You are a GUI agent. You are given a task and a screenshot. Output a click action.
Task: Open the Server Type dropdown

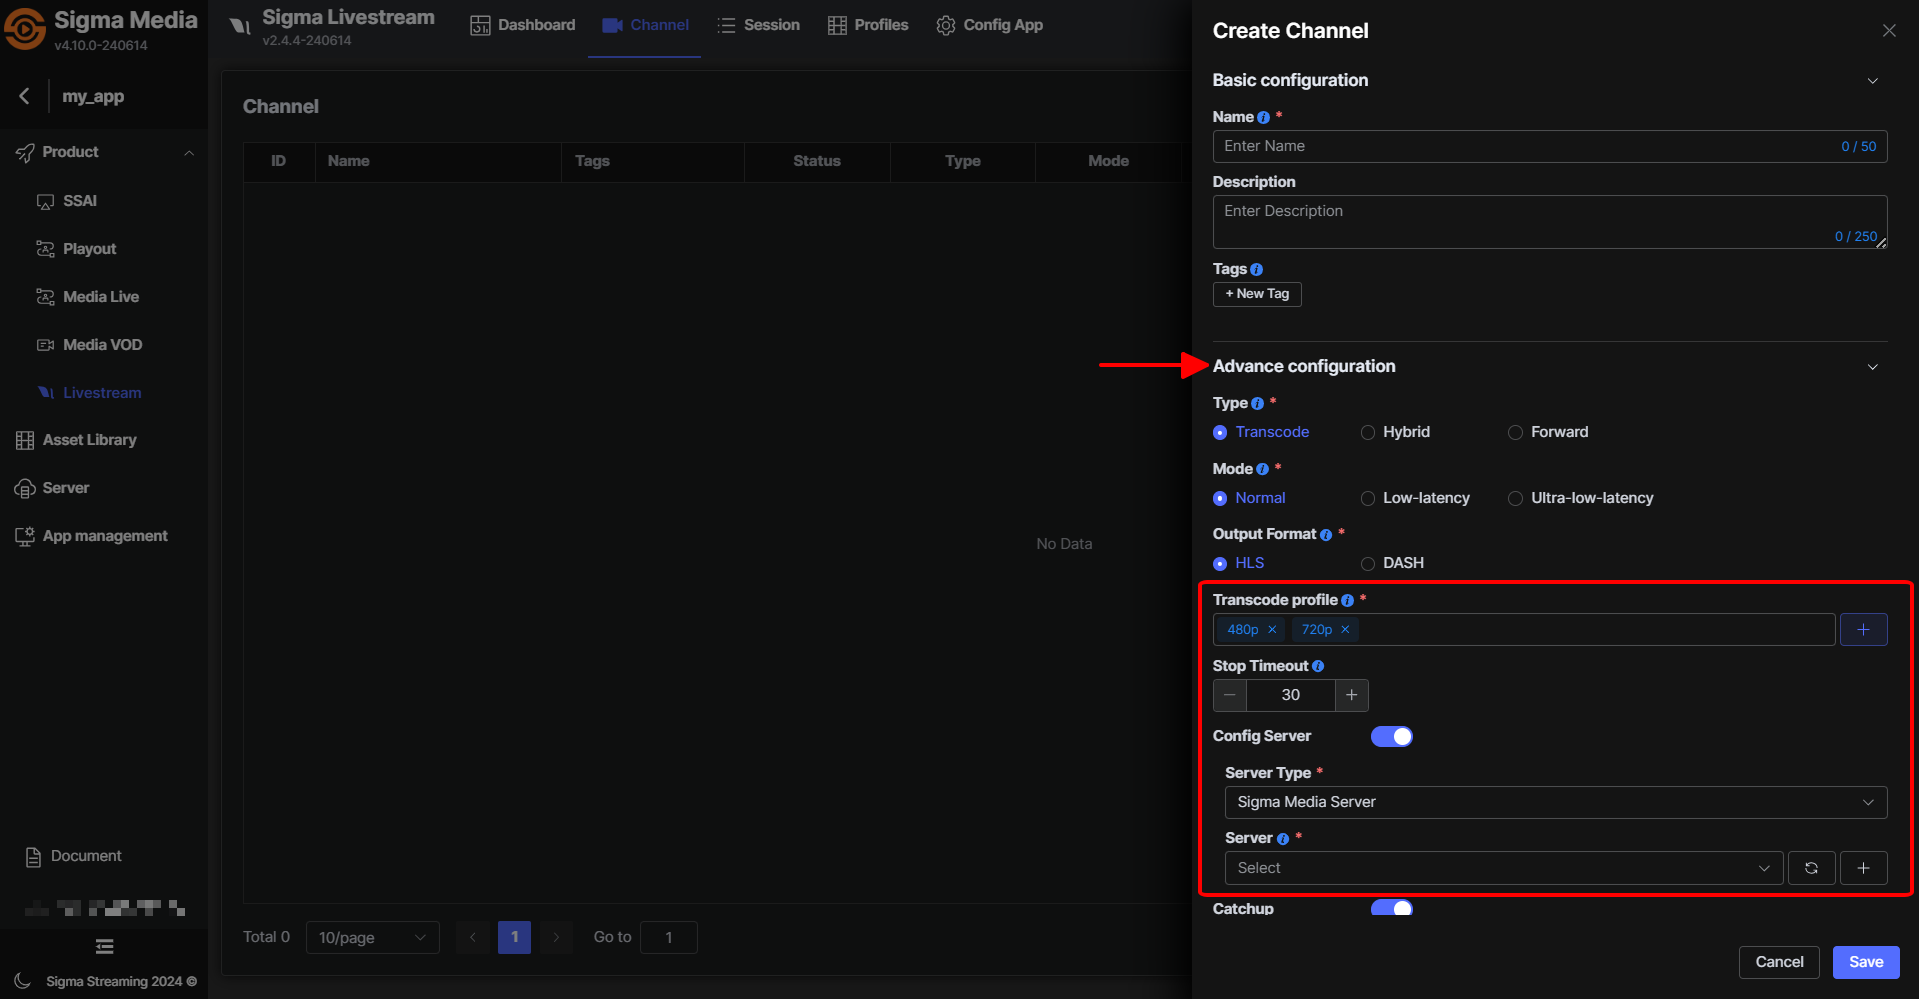1555,802
